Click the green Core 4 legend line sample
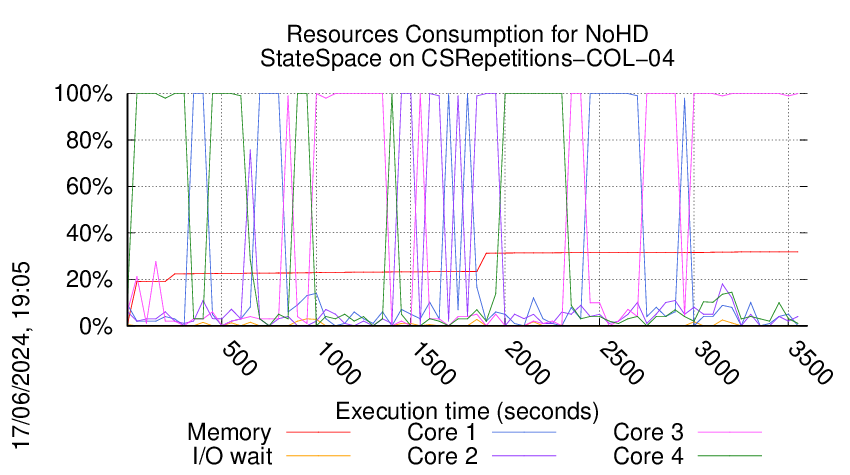Viewport: 850px width, 475px height. click(x=730, y=456)
